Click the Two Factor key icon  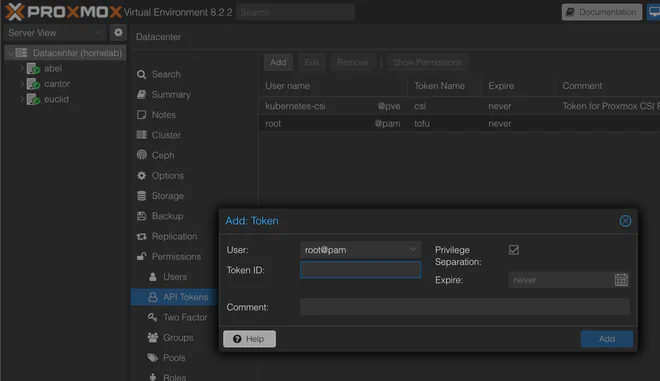[153, 317]
